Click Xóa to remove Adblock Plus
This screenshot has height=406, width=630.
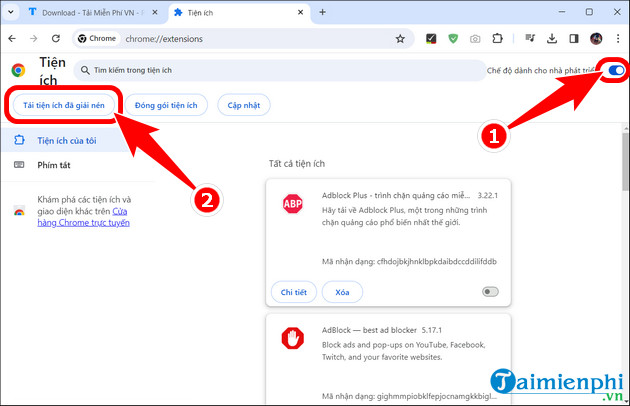coord(342,292)
